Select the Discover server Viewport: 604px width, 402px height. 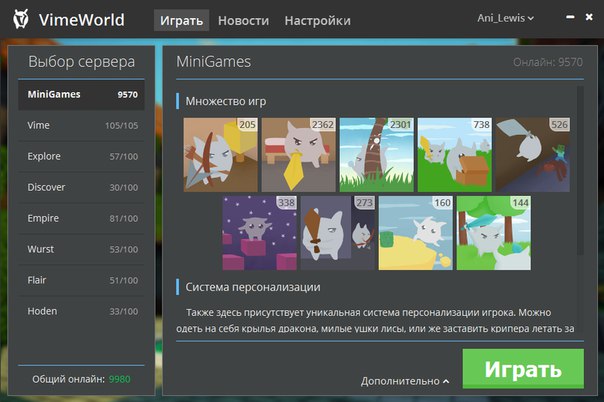(x=81, y=188)
